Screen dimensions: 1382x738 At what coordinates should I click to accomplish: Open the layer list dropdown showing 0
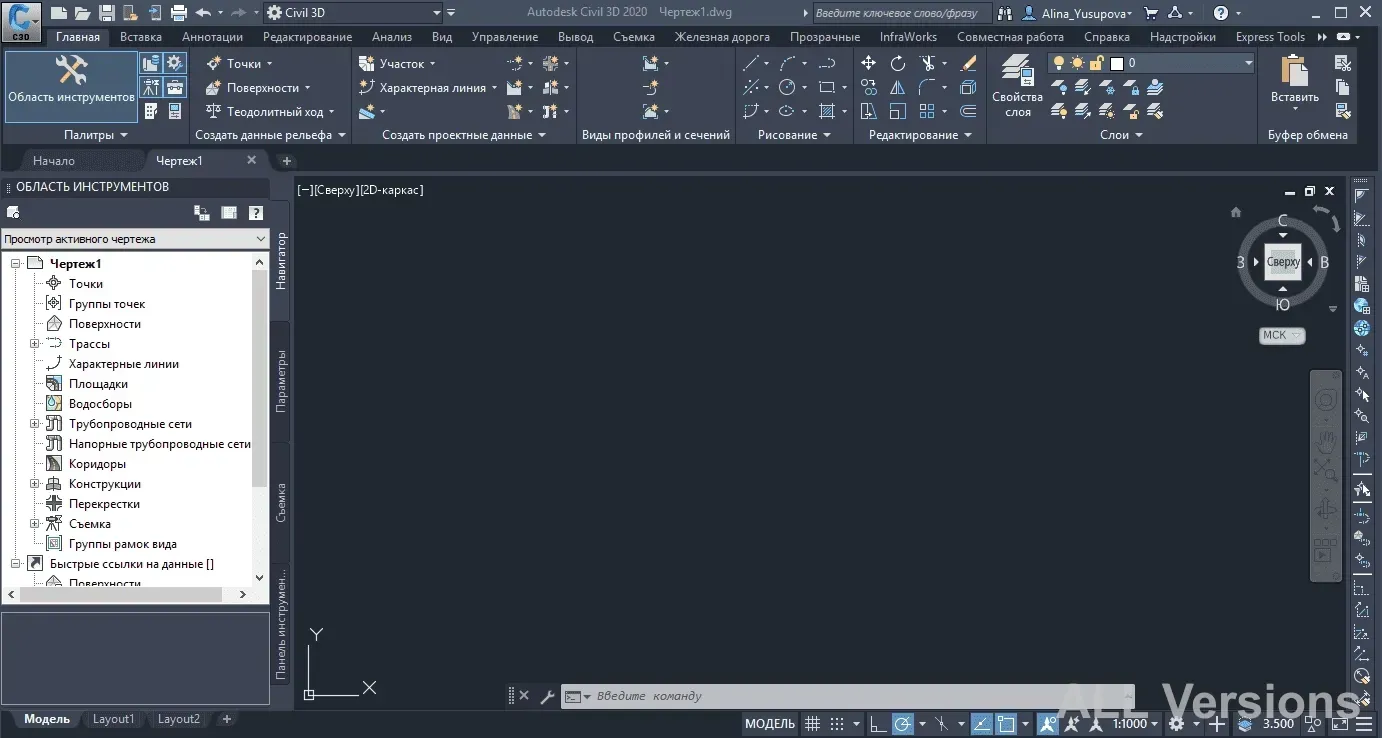[x=1151, y=63]
